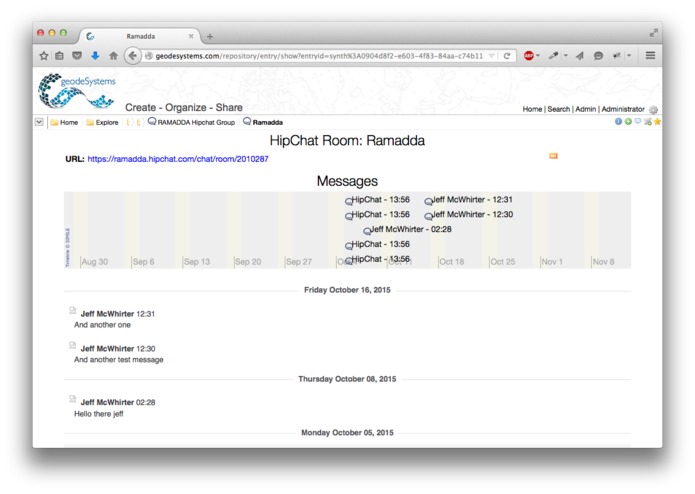Open the chat bubble toolbar icon
695x494 pixels.
598,56
